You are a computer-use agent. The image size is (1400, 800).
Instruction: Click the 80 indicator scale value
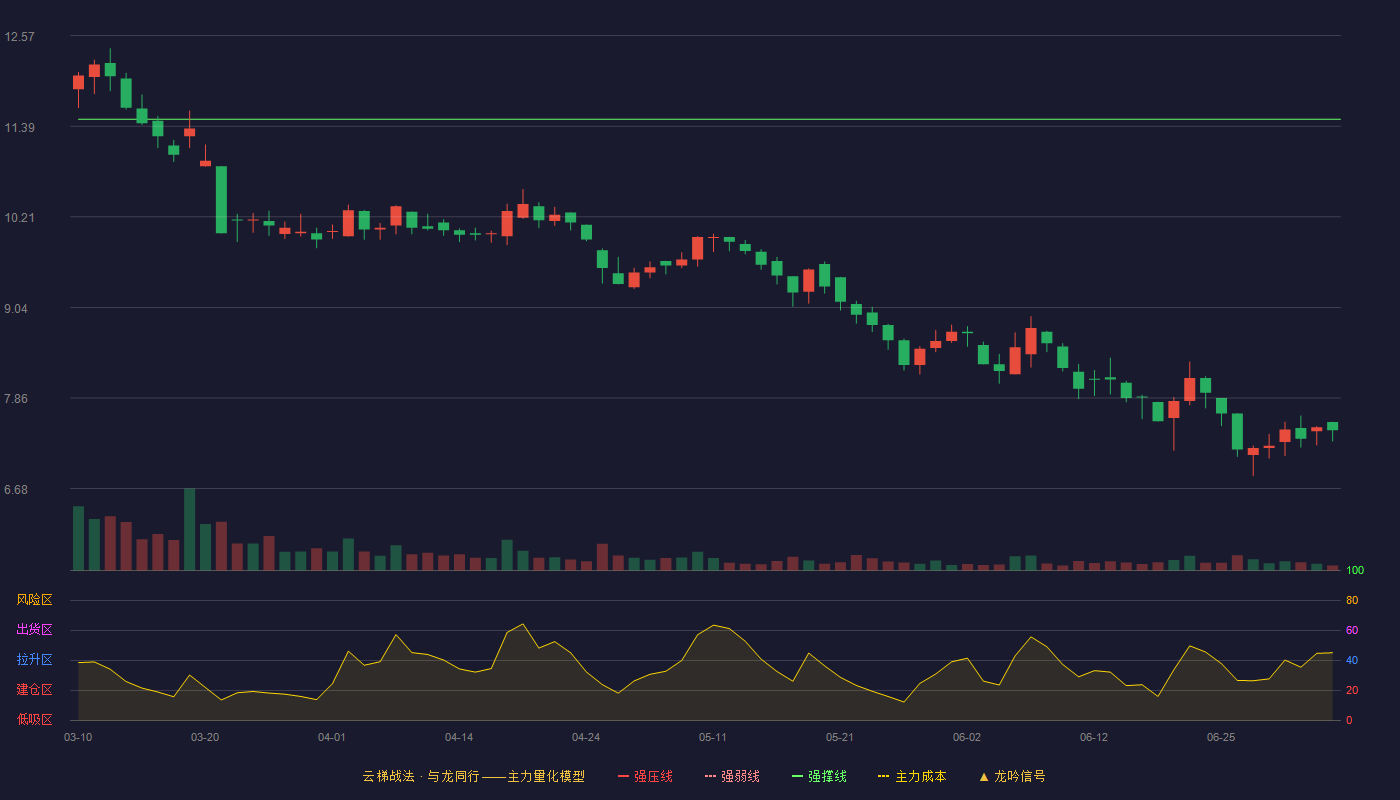1352,600
